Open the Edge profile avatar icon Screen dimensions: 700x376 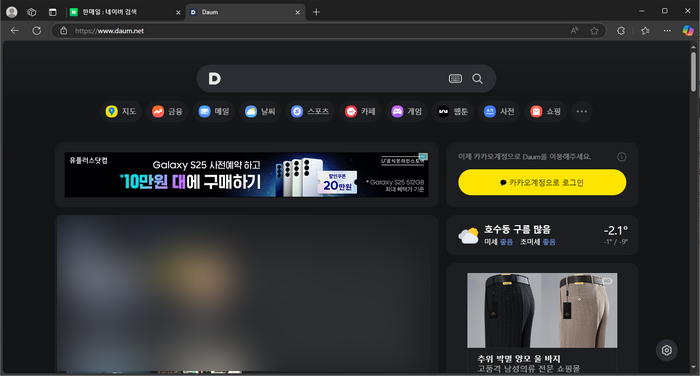coord(12,12)
